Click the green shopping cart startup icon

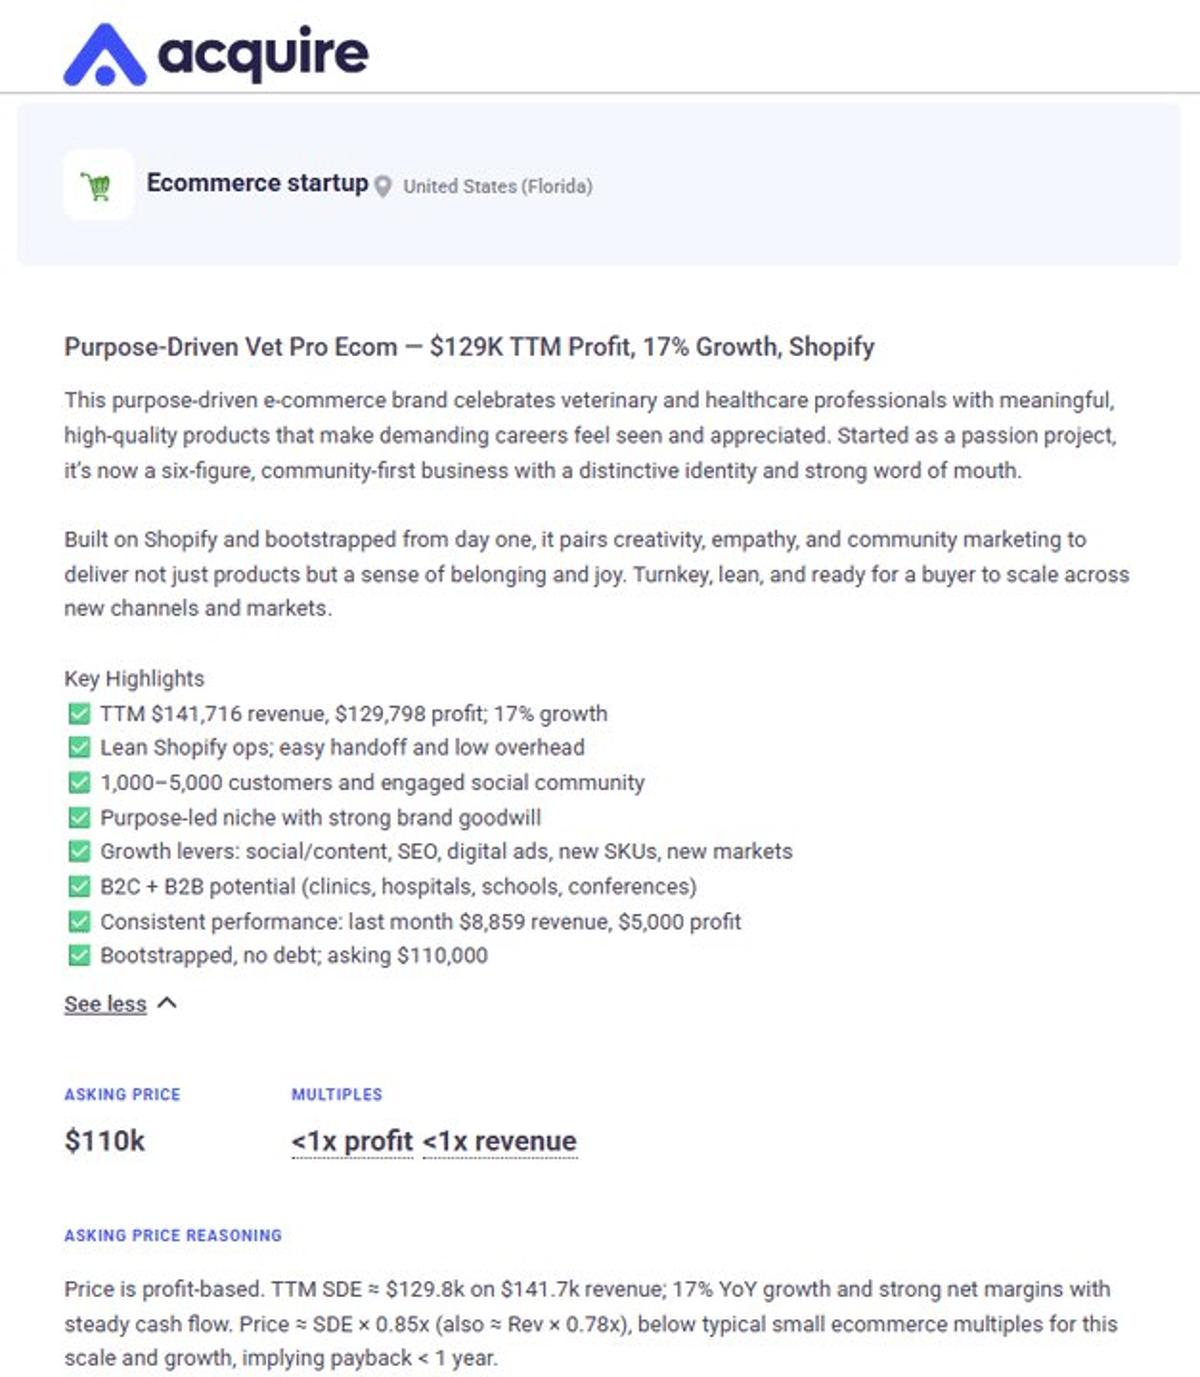98,186
